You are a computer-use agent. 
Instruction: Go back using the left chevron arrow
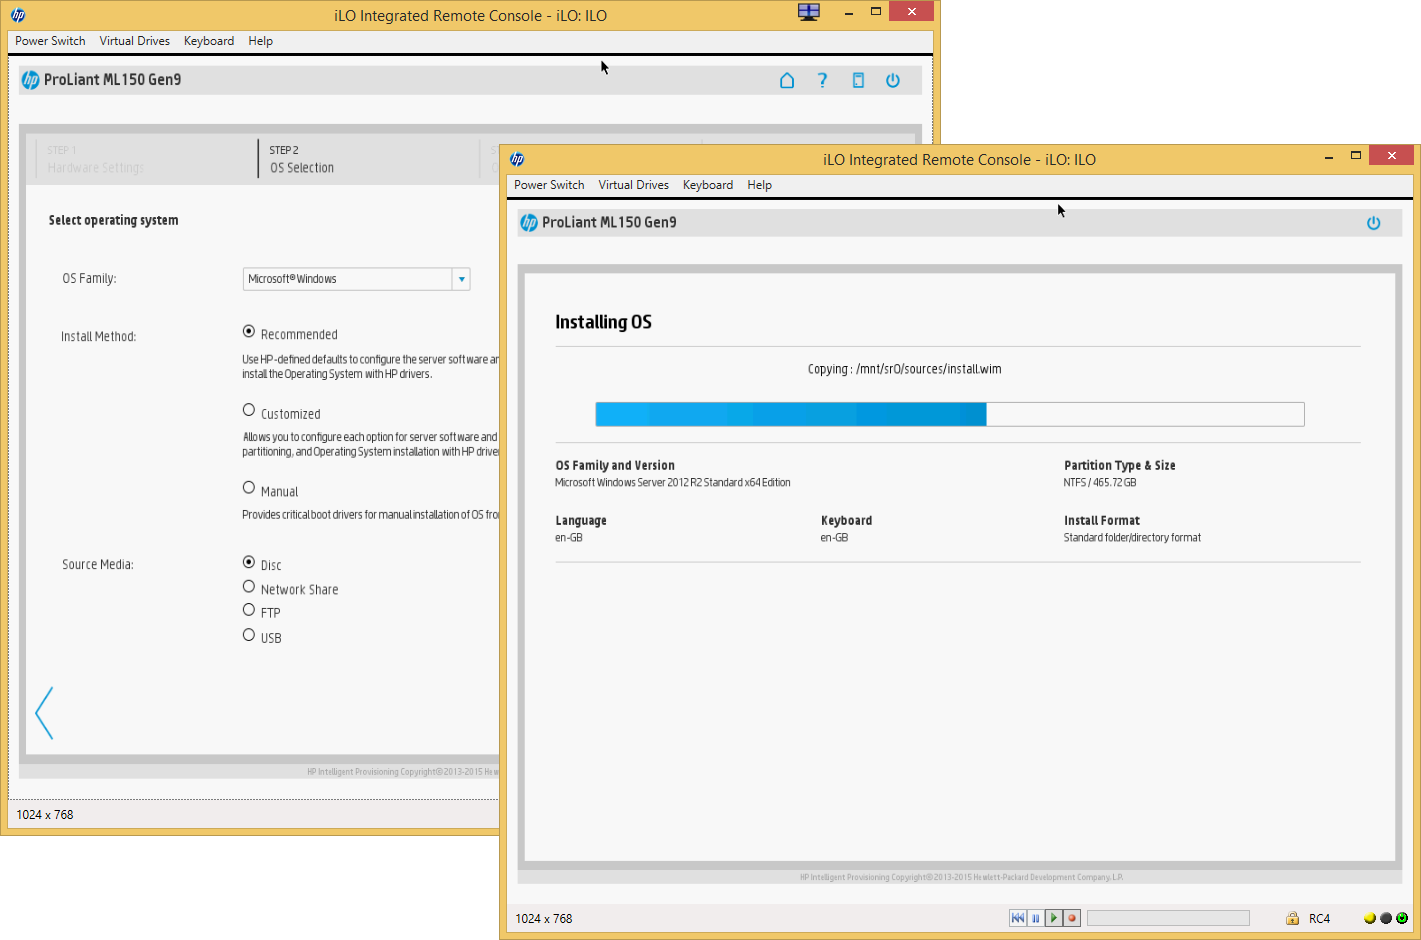(44, 713)
